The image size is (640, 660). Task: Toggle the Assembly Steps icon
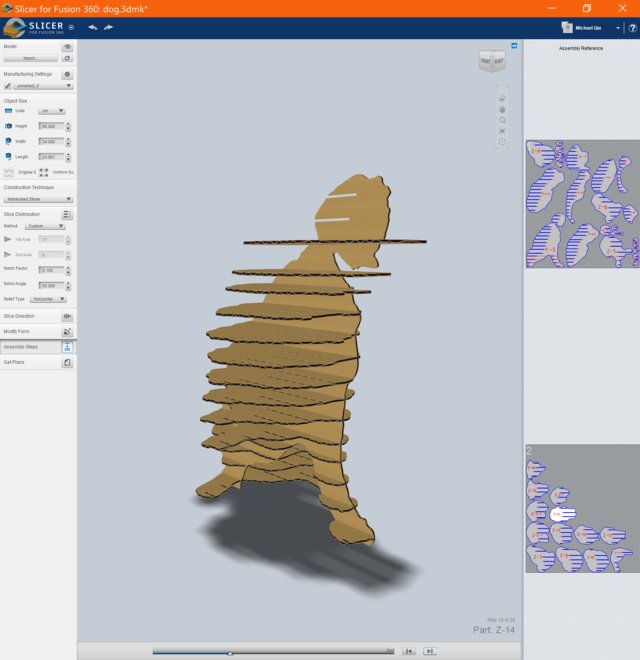click(x=67, y=347)
